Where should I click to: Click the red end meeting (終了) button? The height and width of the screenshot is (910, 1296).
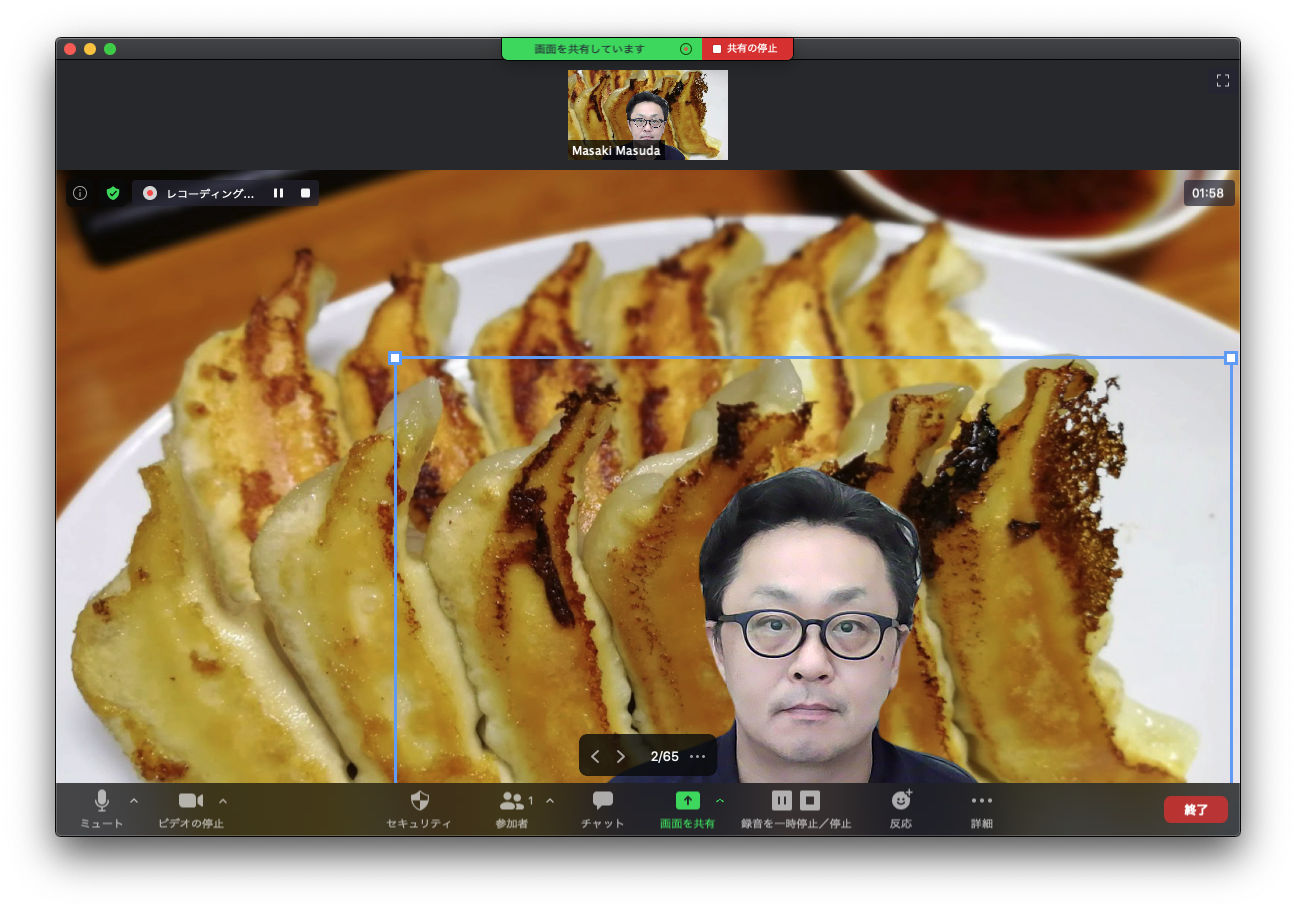1195,809
